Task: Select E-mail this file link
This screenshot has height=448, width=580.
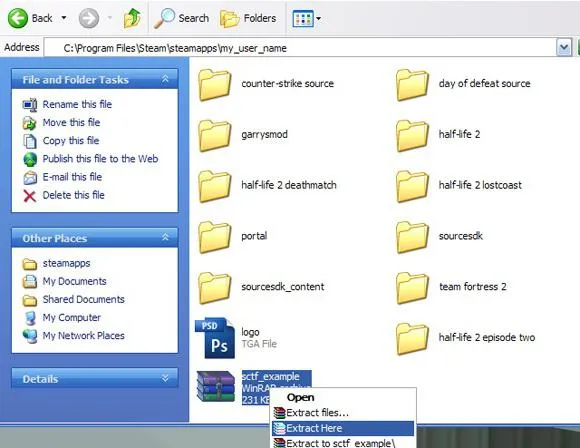Action: 72,177
